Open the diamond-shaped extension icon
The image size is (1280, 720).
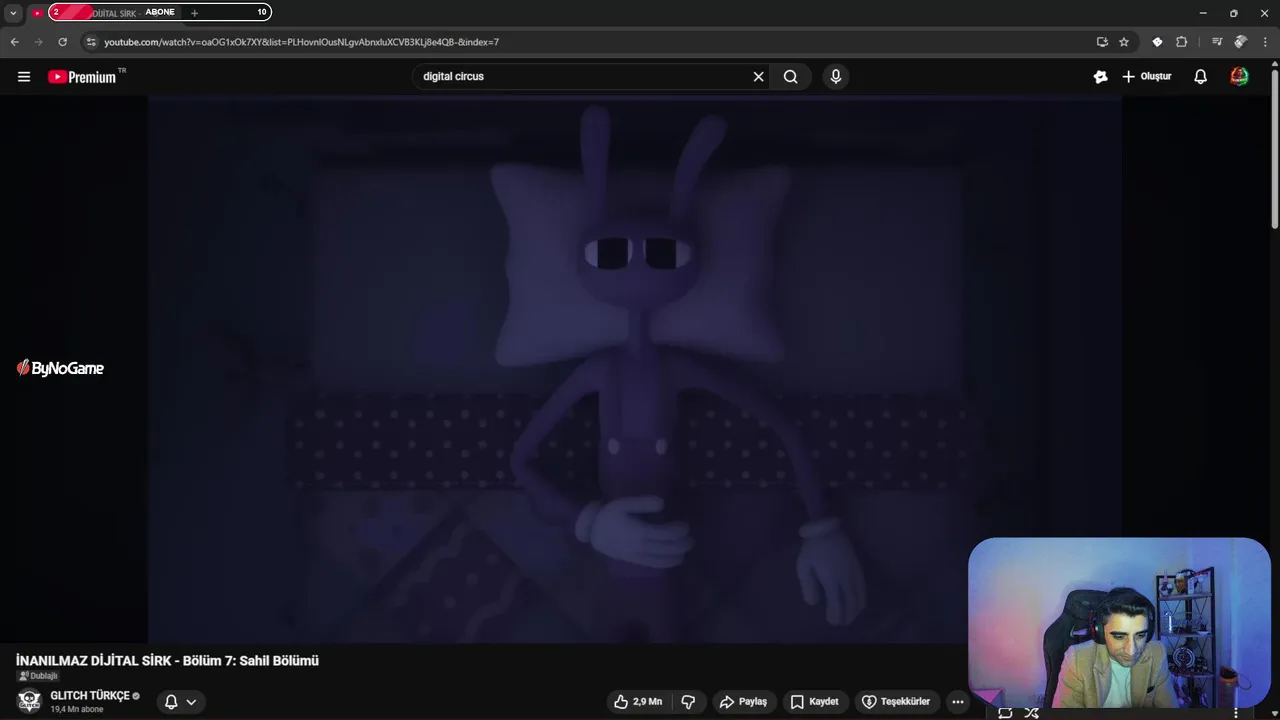point(1157,42)
